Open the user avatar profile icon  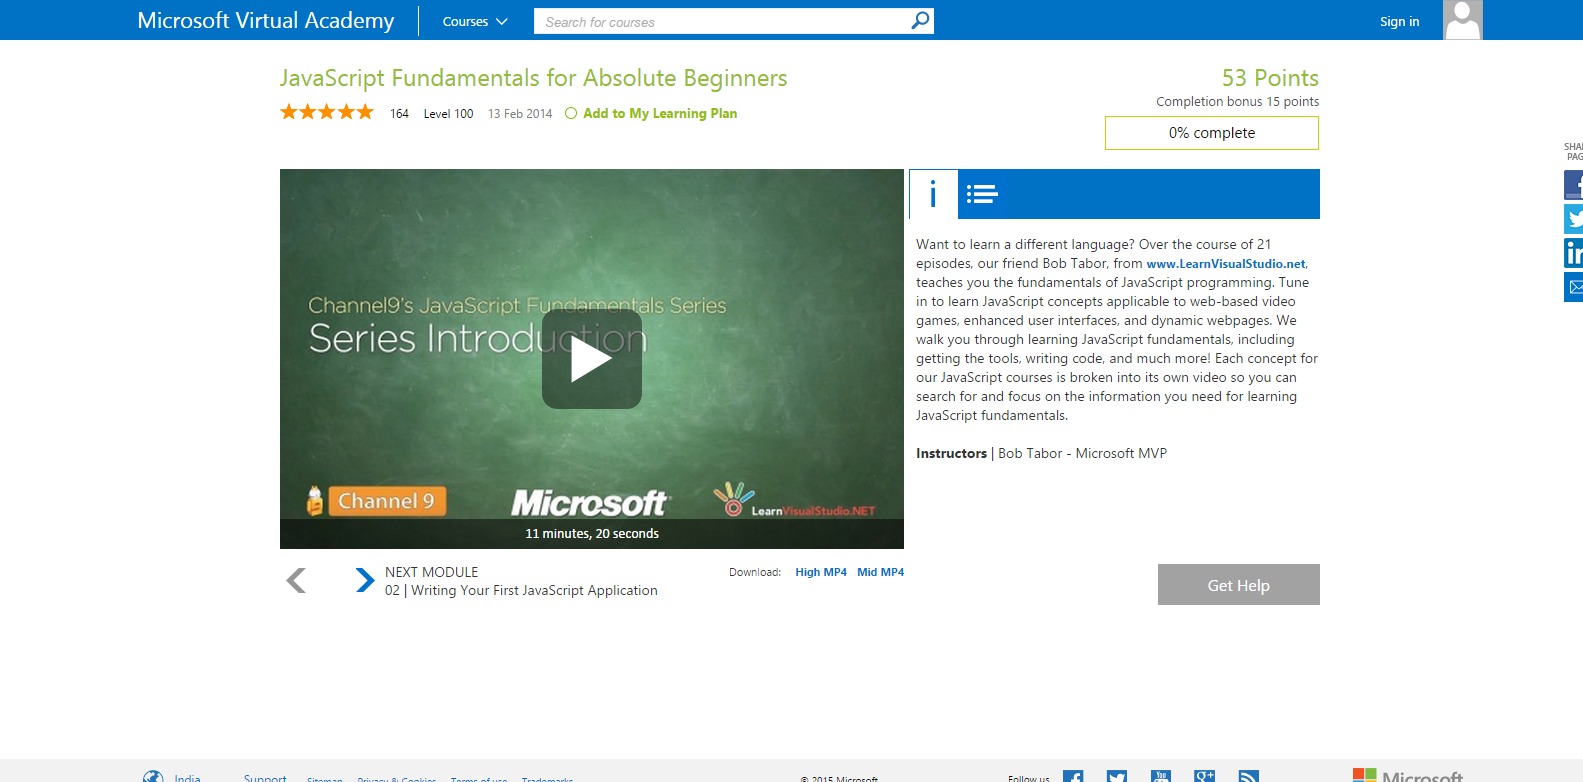tap(1462, 20)
